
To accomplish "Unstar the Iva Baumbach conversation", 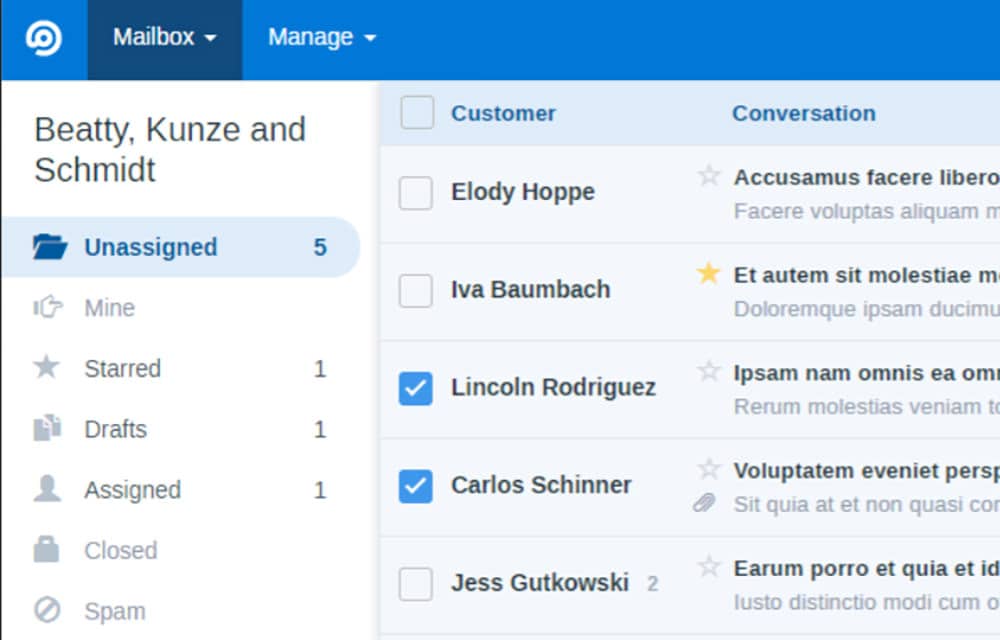I will tap(709, 273).
